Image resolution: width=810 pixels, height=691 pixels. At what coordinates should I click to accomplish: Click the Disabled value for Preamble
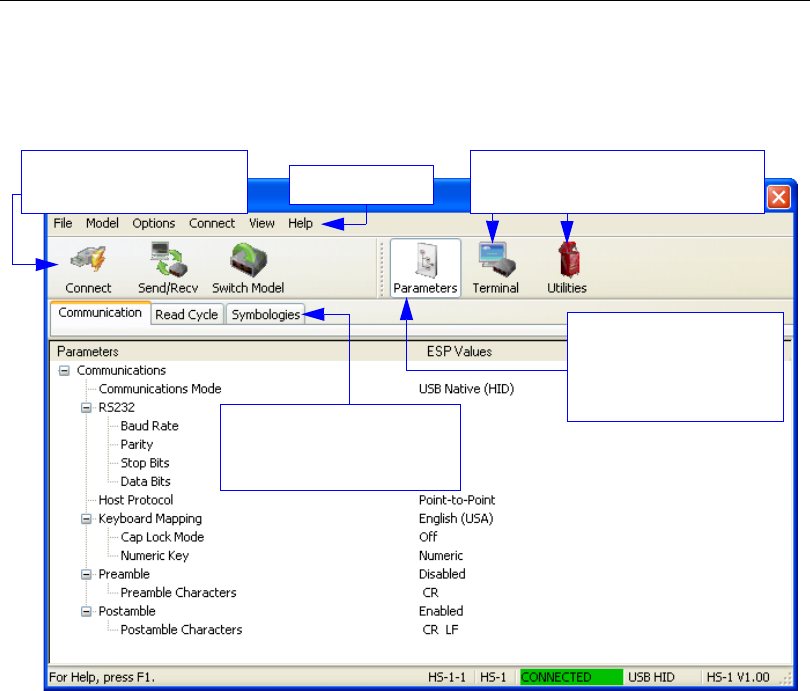pos(442,574)
